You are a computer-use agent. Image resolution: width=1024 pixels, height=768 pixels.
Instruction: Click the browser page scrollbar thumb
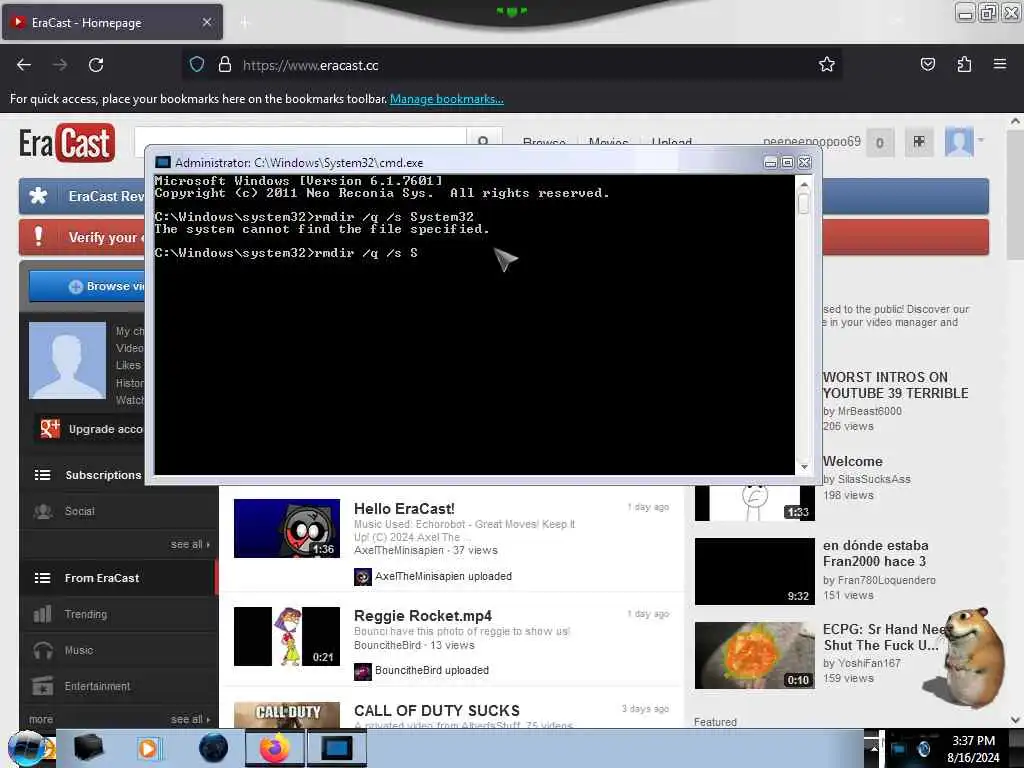pos(1015,195)
